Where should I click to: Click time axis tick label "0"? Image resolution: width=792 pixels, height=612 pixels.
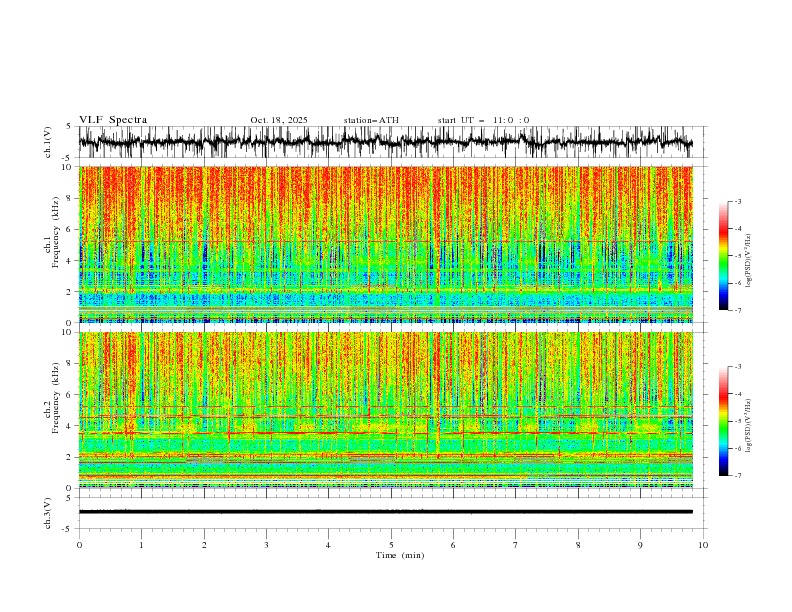coord(79,545)
